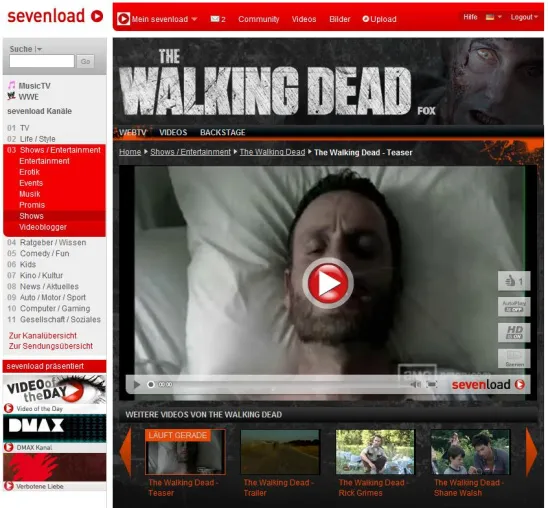The image size is (548, 508).
Task: Click the Shows / Entertainment breadcrumb link
Action: (190, 152)
